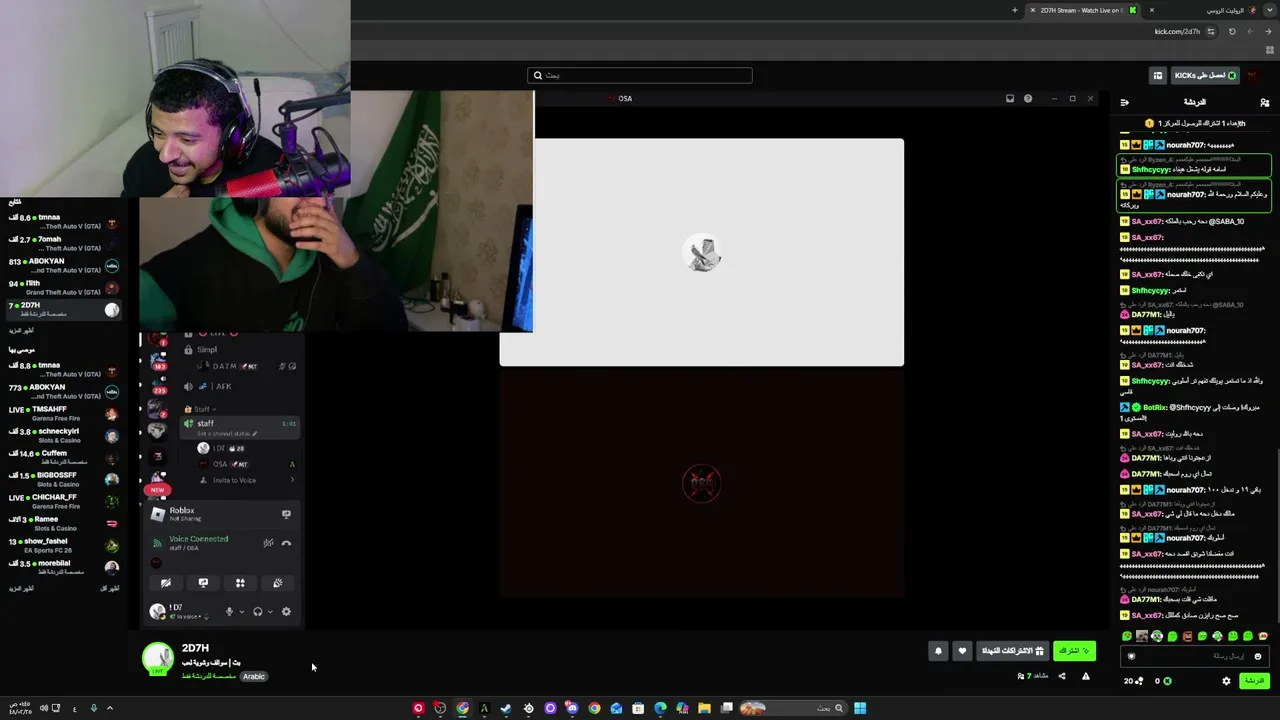Click the Windows taskbar search box
The height and width of the screenshot is (720, 1280).
[793, 708]
